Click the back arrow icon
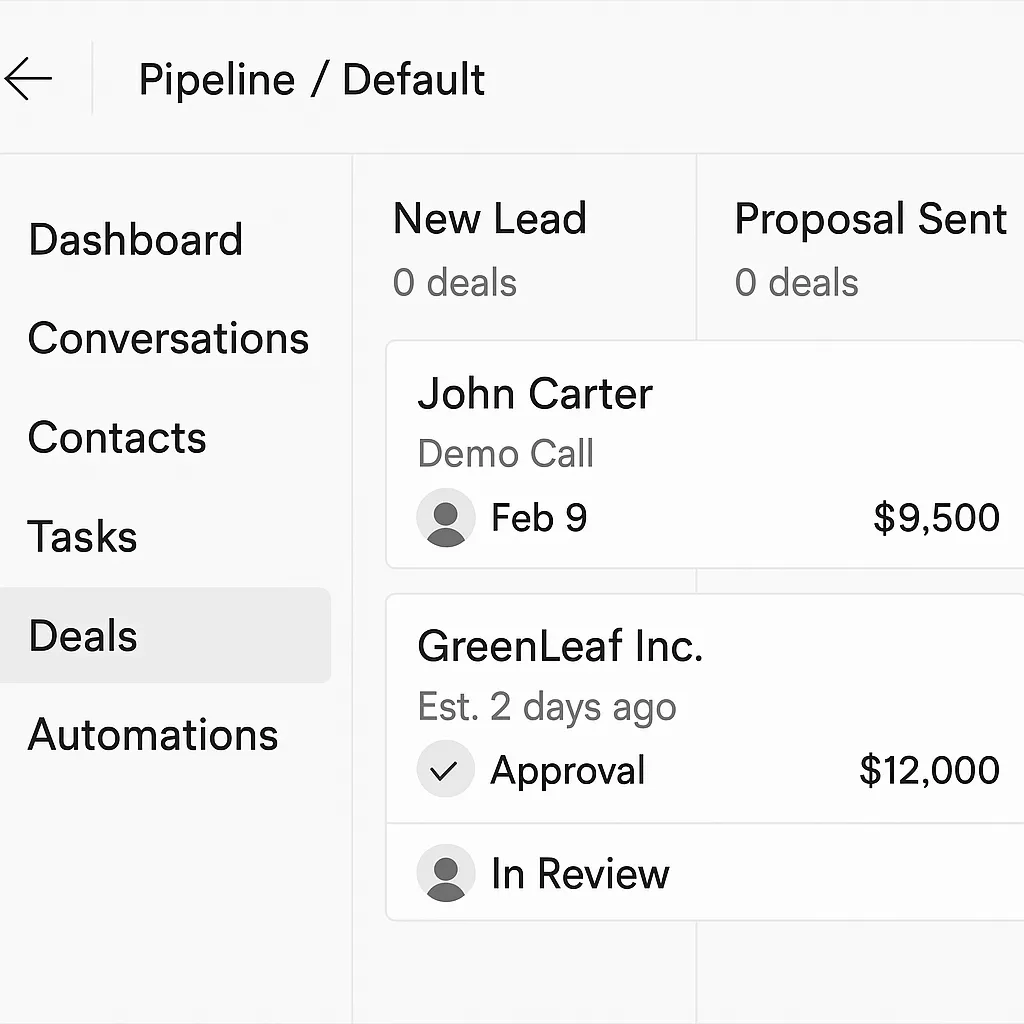This screenshot has height=1024, width=1024. [28, 78]
